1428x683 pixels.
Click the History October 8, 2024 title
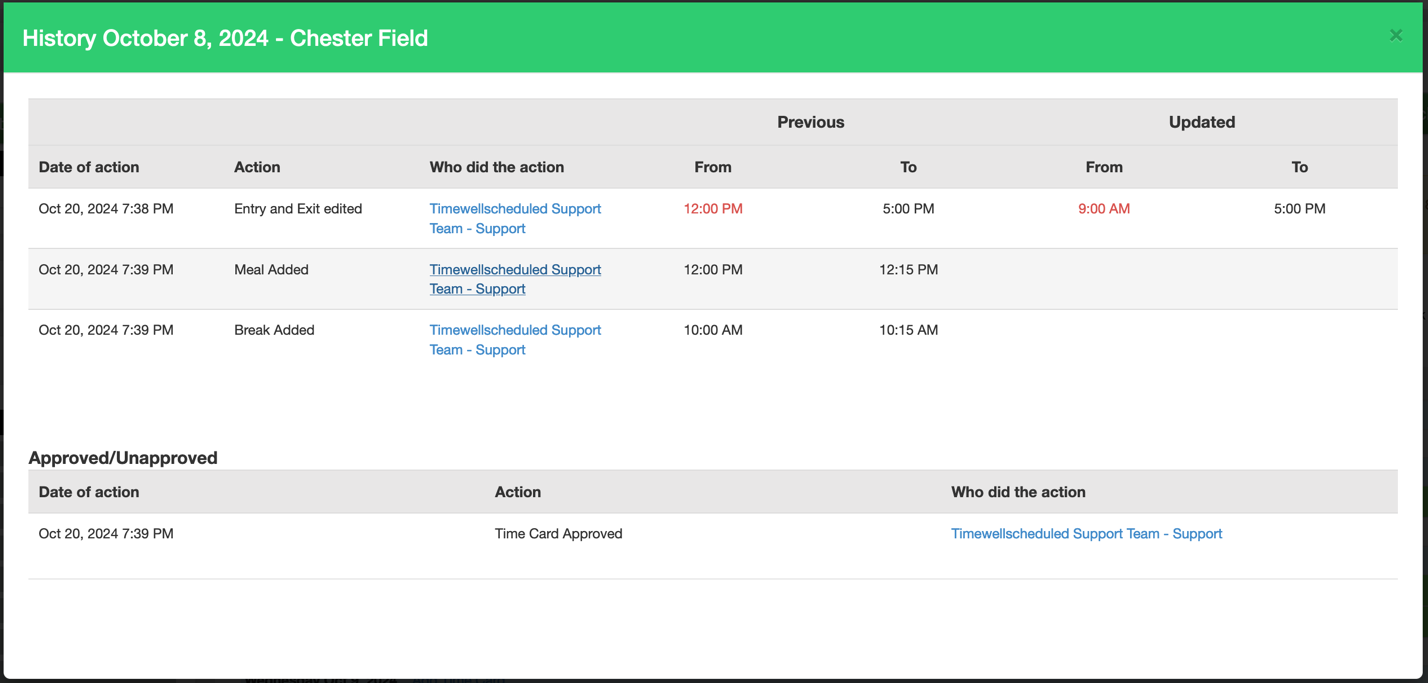[x=225, y=38]
